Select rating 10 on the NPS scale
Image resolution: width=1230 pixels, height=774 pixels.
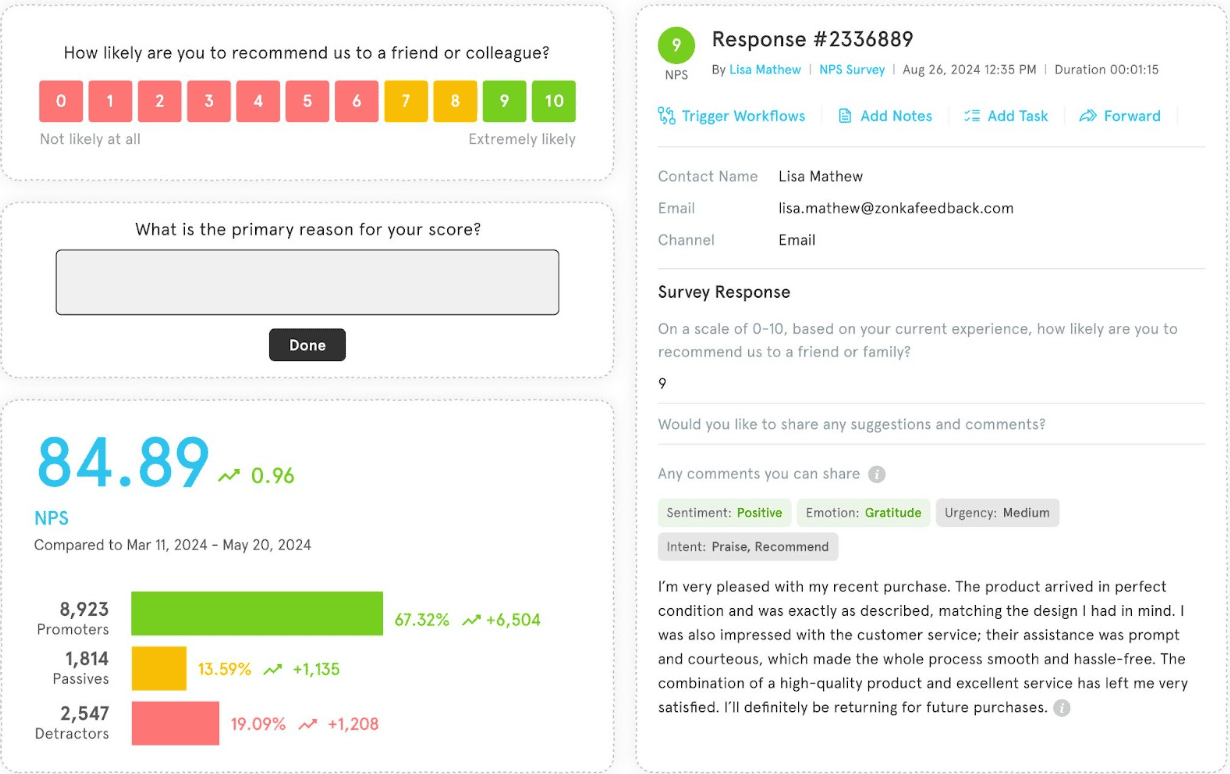click(x=554, y=101)
